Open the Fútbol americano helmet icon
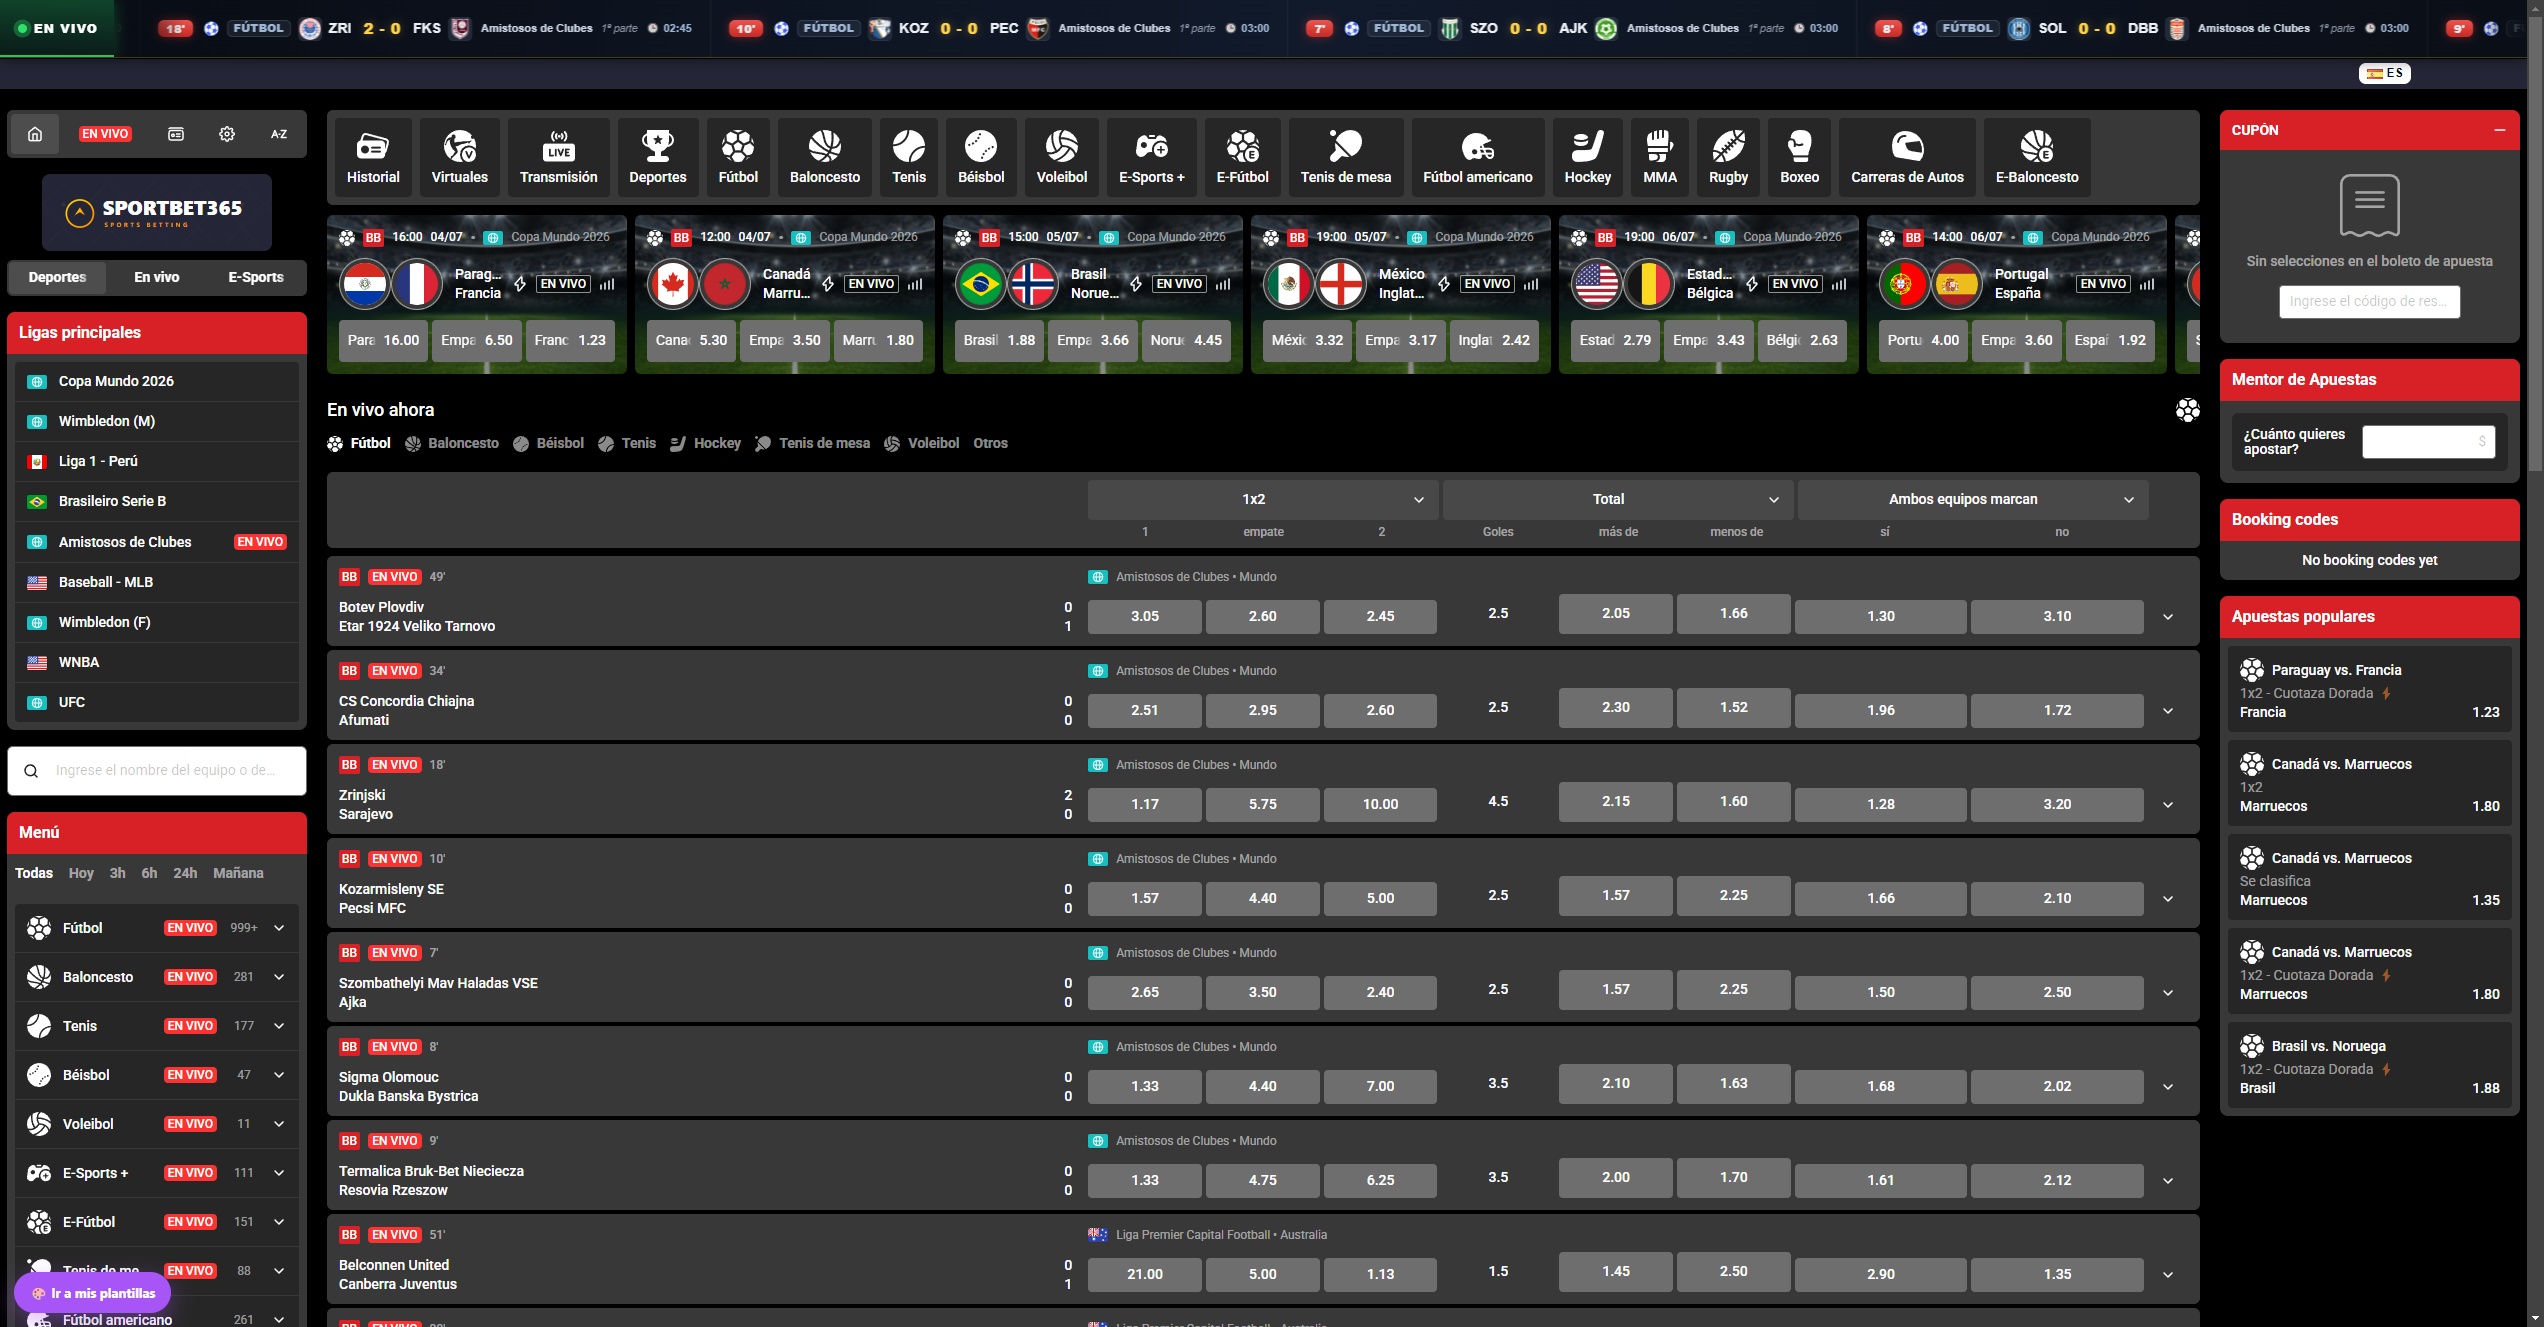The height and width of the screenshot is (1327, 2544). point(1478,158)
